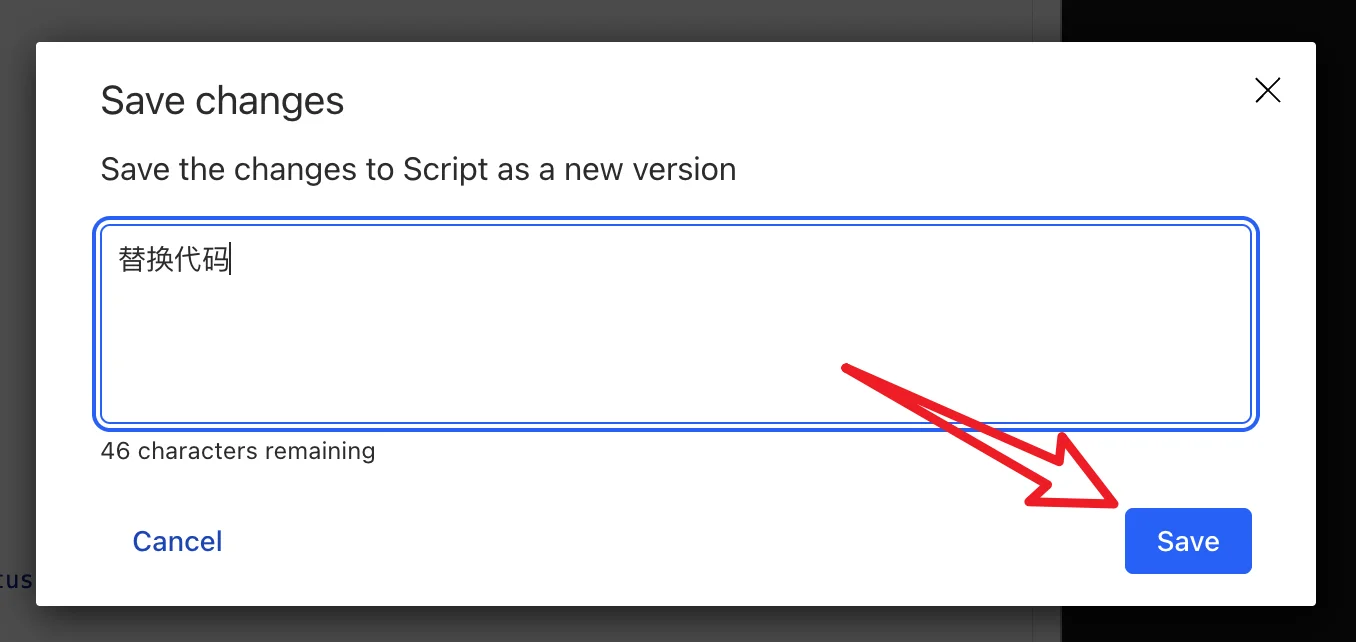Click the red arrow's tail end
1356x642 pixels.
850,369
